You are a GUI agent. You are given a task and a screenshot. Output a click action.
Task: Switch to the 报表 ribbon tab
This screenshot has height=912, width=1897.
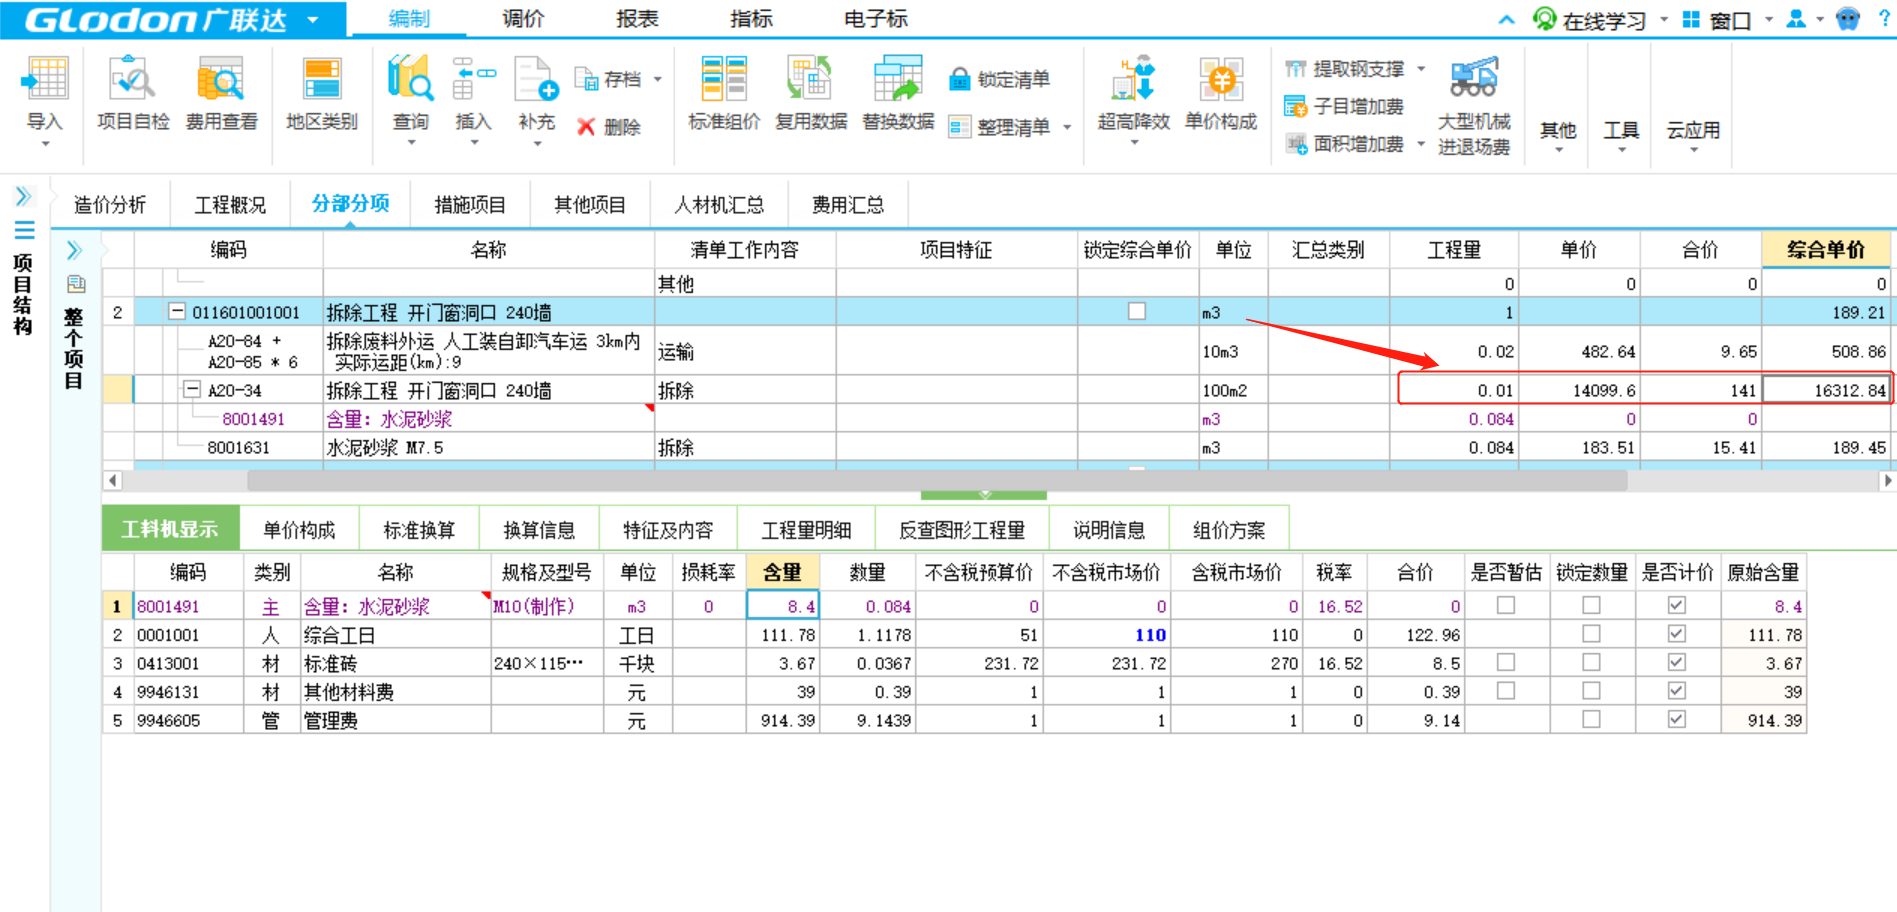tap(637, 19)
